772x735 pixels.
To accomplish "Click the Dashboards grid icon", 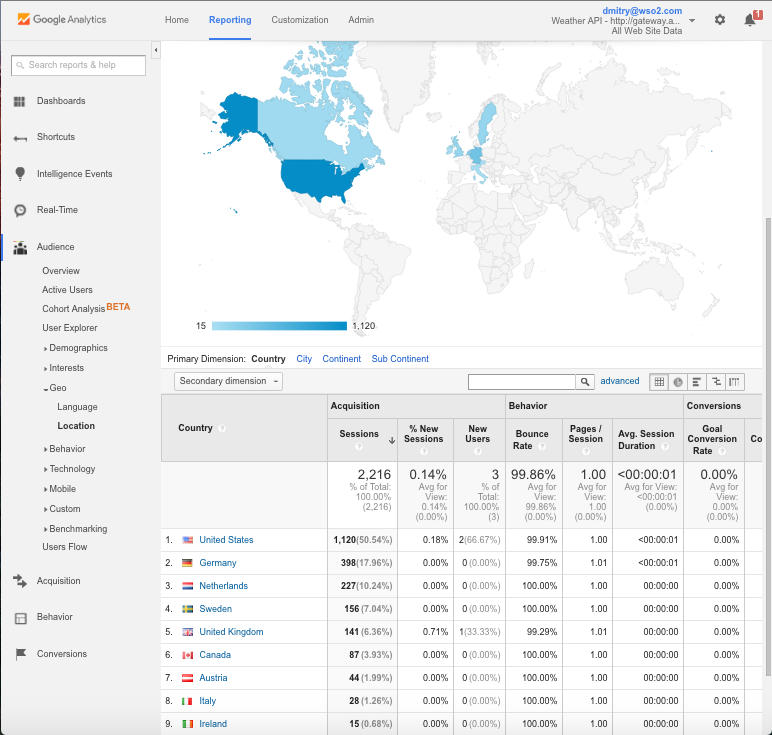I will (x=19, y=101).
